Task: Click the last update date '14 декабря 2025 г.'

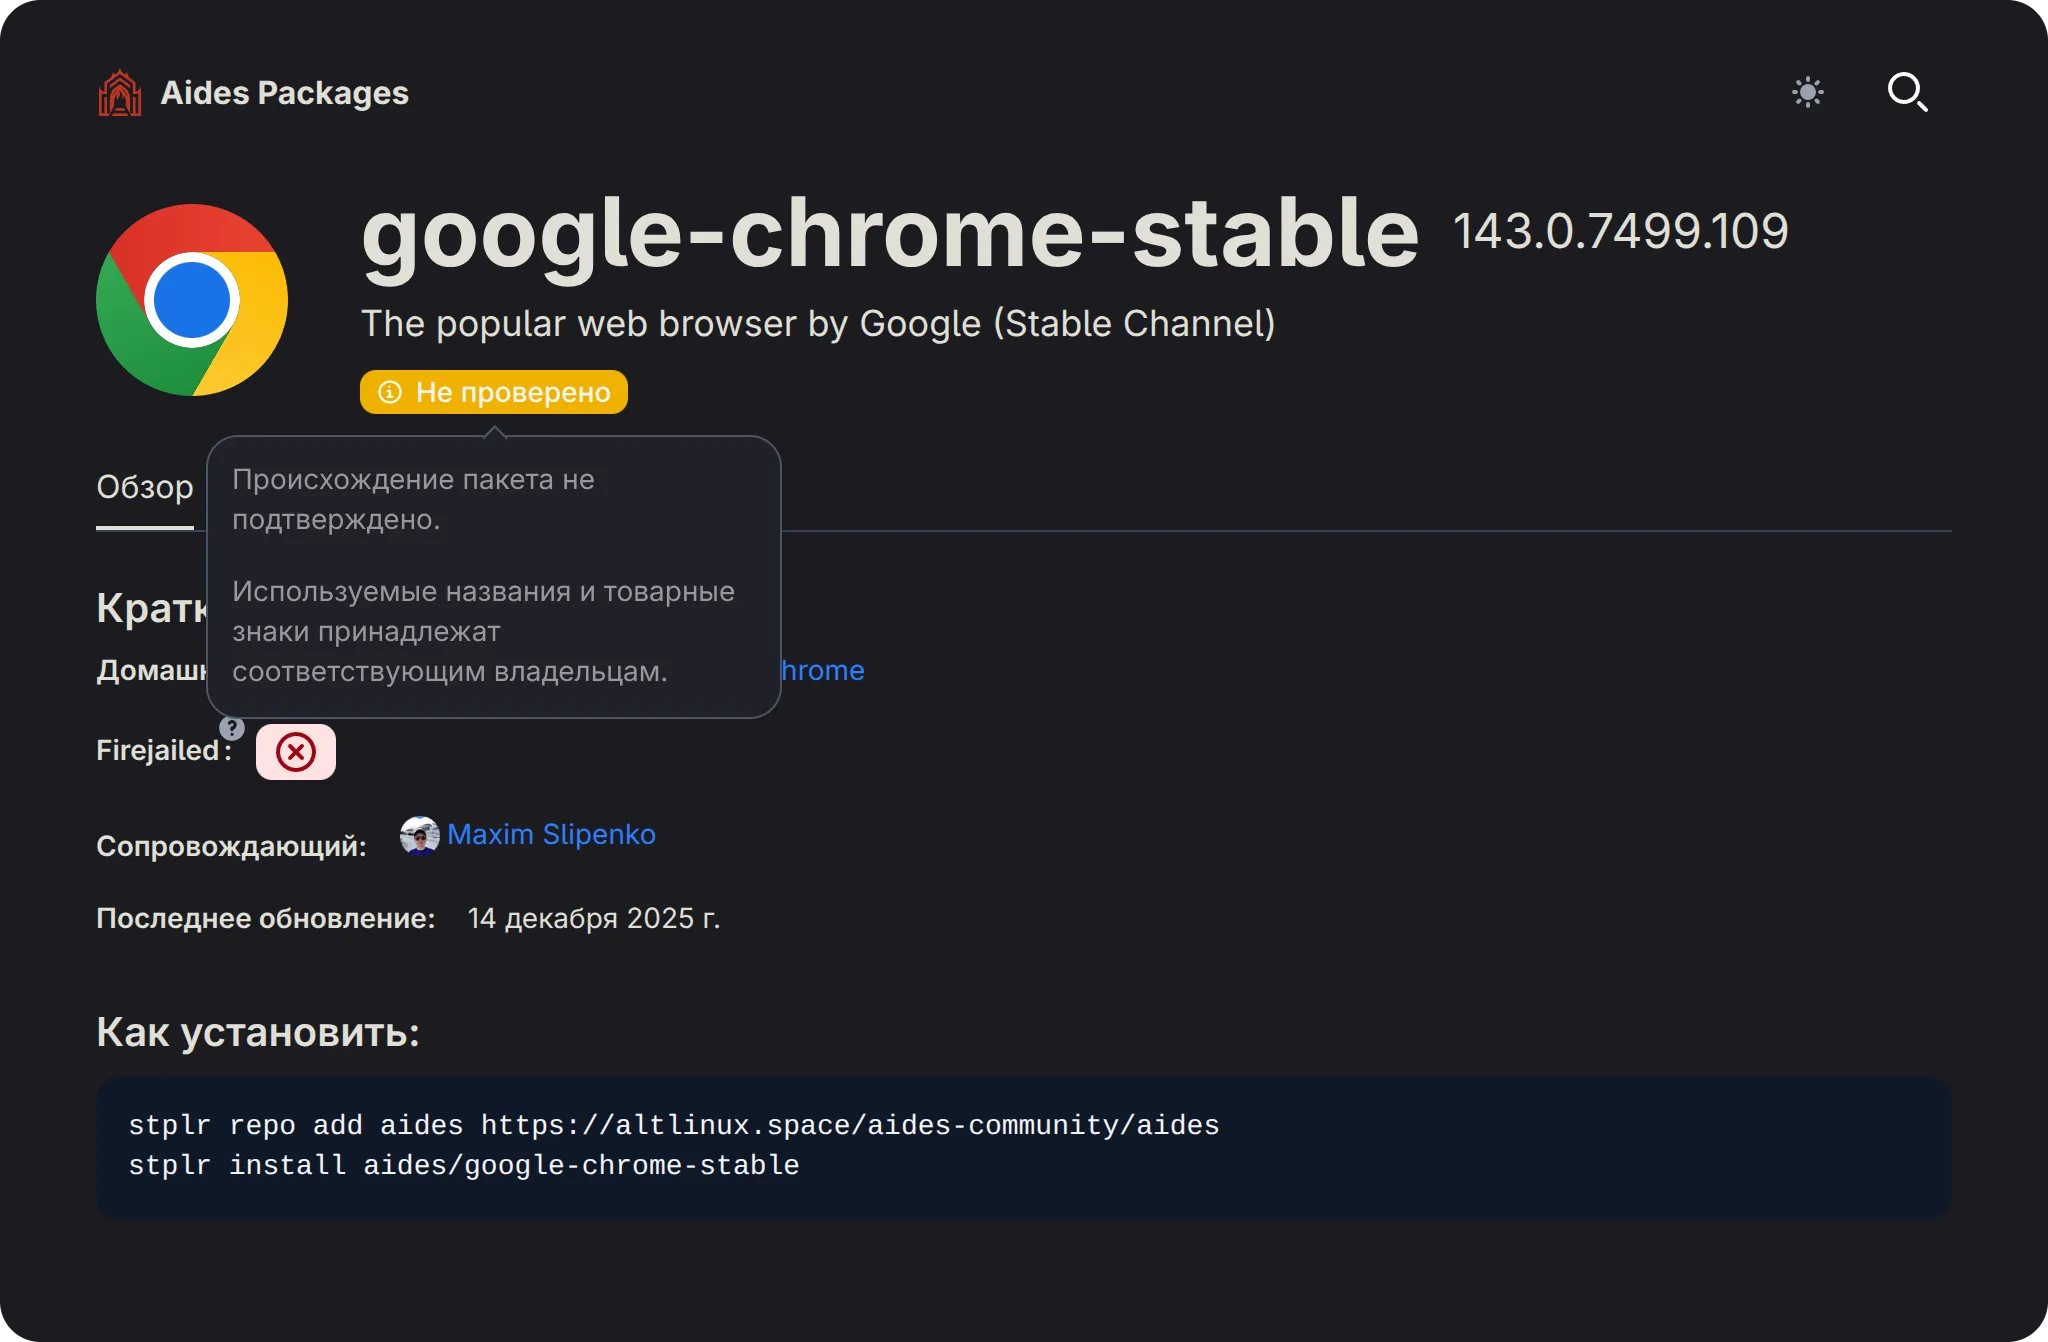Action: (593, 918)
